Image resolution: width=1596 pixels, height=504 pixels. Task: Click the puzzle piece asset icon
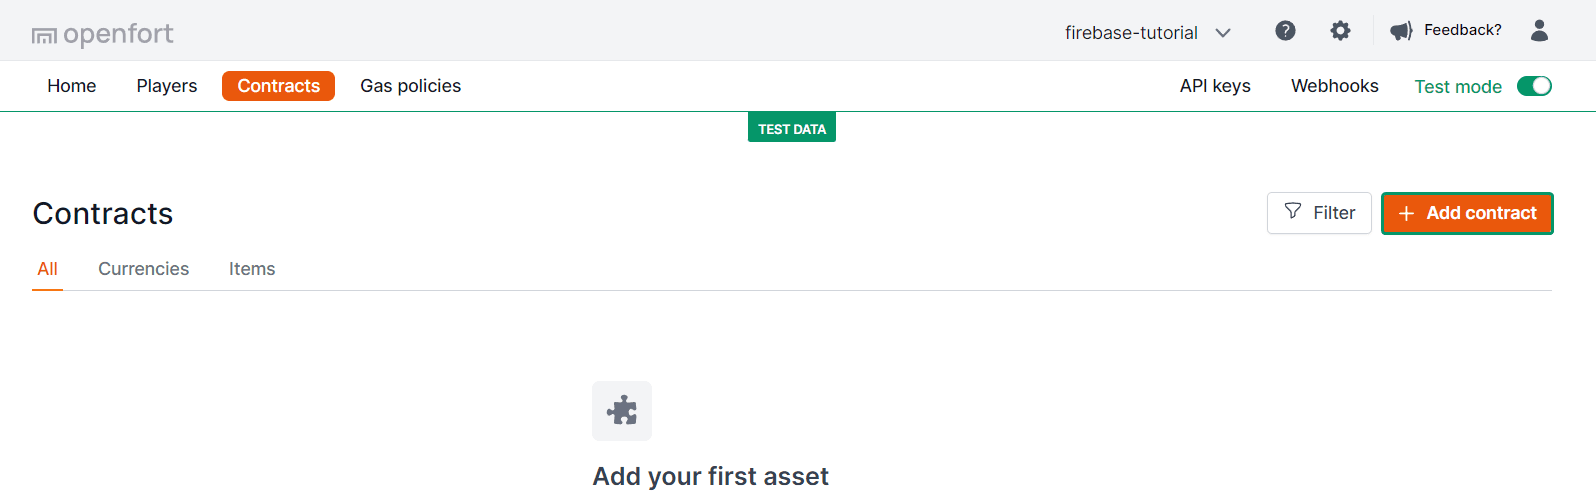tap(622, 410)
